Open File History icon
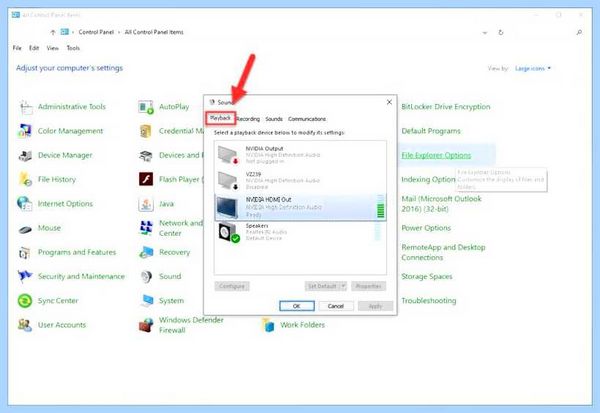Image resolution: width=600 pixels, height=413 pixels. tap(25, 180)
